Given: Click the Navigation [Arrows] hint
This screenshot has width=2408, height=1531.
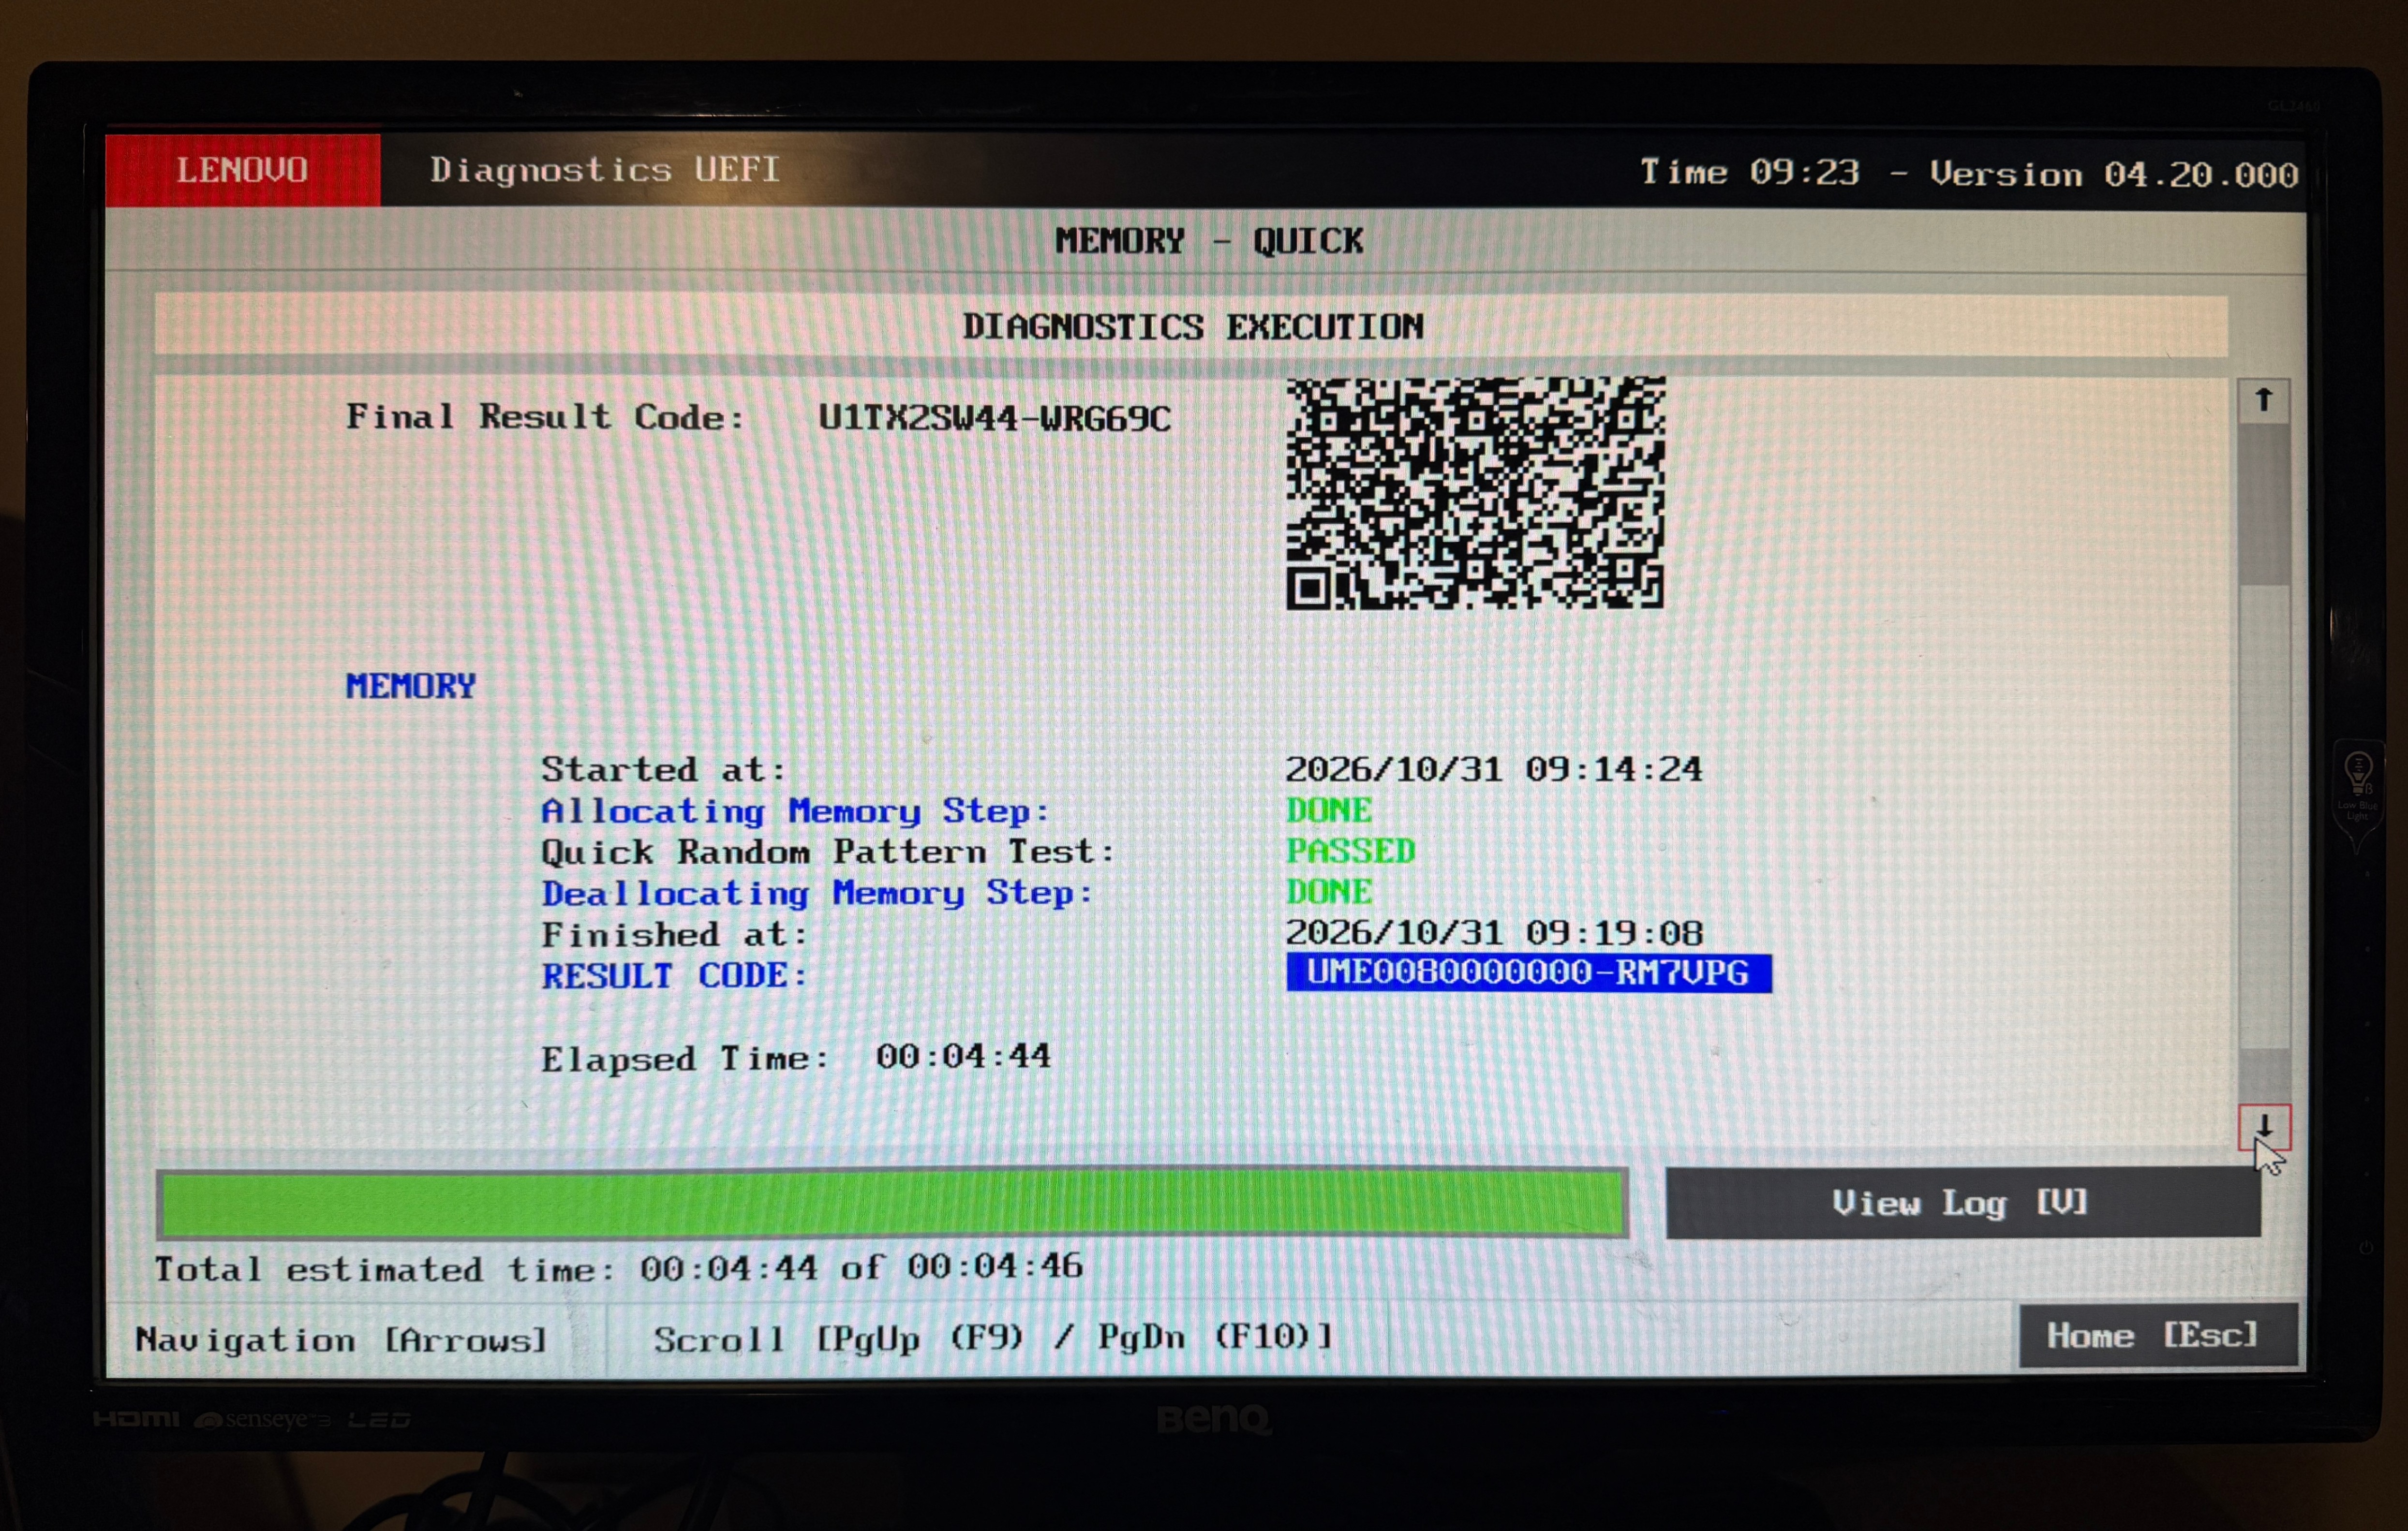Looking at the screenshot, I should point(342,1340).
